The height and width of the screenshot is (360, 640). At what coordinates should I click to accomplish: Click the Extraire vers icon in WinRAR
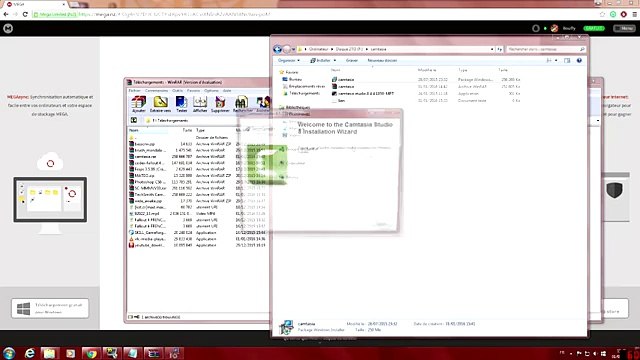(160, 104)
